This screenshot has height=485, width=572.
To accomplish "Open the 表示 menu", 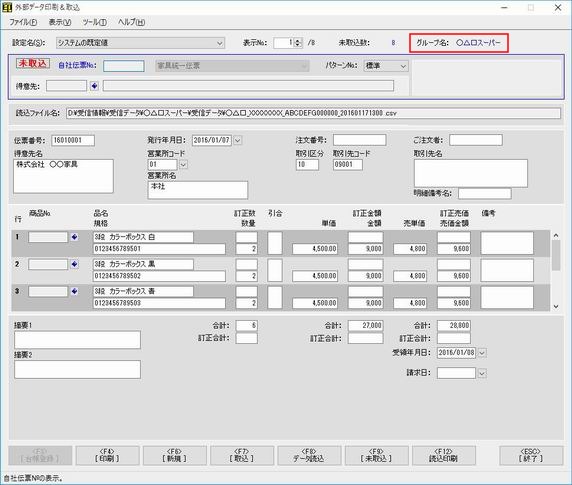I will (60, 22).
